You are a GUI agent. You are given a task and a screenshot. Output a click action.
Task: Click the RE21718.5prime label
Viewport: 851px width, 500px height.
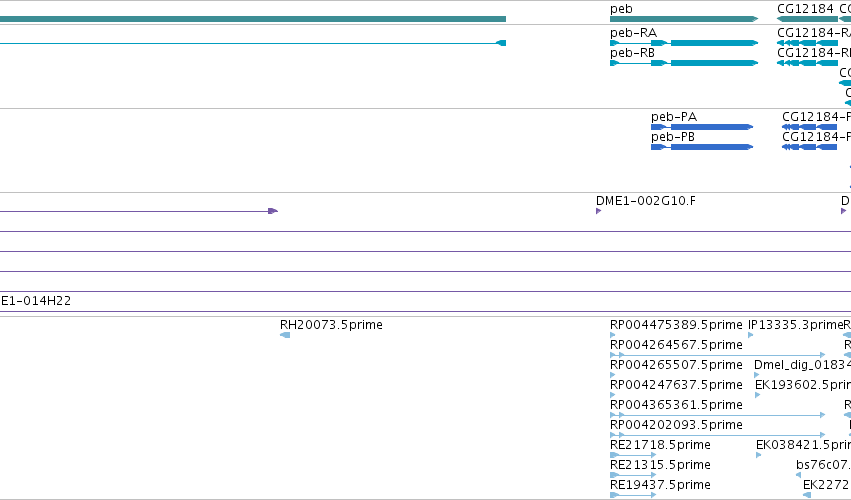point(660,445)
